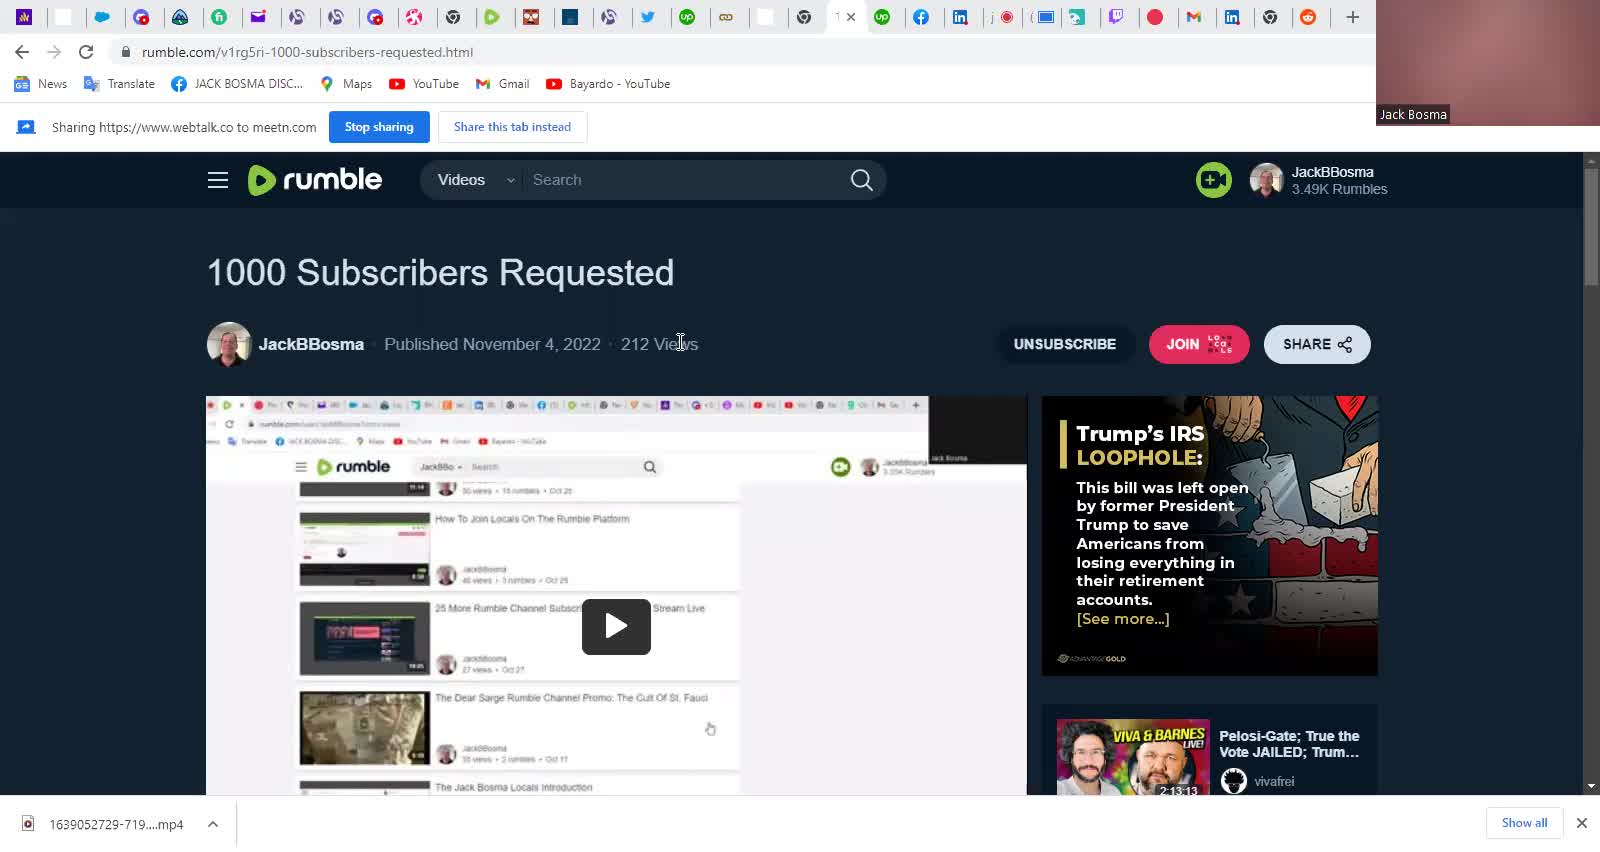
Task: Switch to the Twitch tab
Action: (1116, 17)
